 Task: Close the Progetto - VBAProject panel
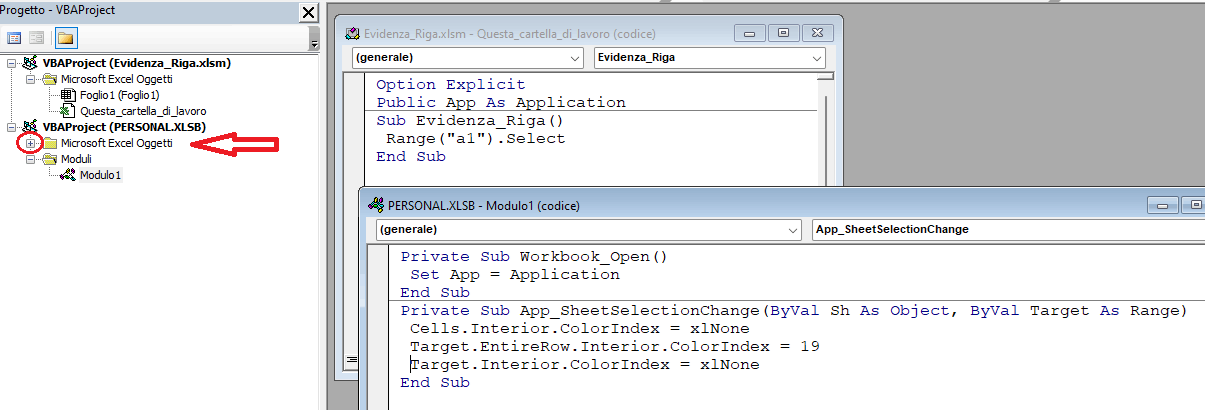(x=308, y=12)
